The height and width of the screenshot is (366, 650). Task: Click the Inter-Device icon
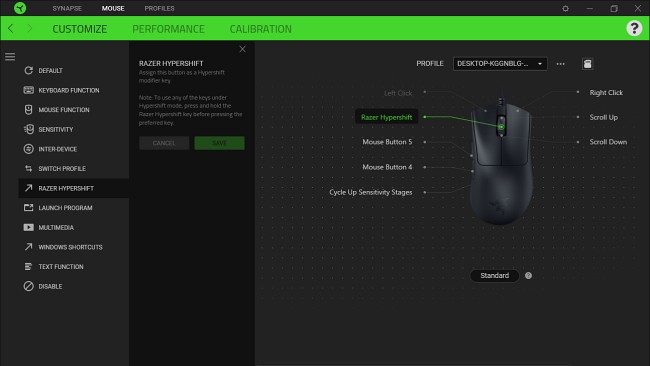pyautogui.click(x=28, y=149)
